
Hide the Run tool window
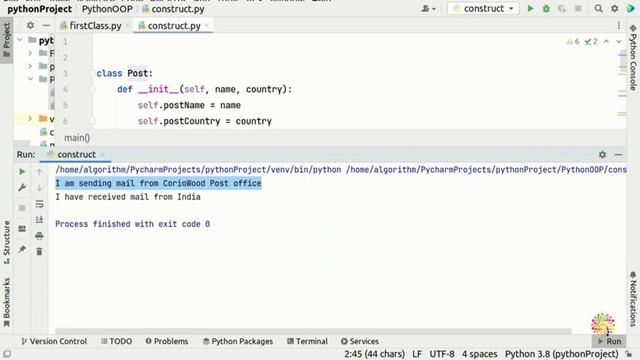[x=618, y=154]
